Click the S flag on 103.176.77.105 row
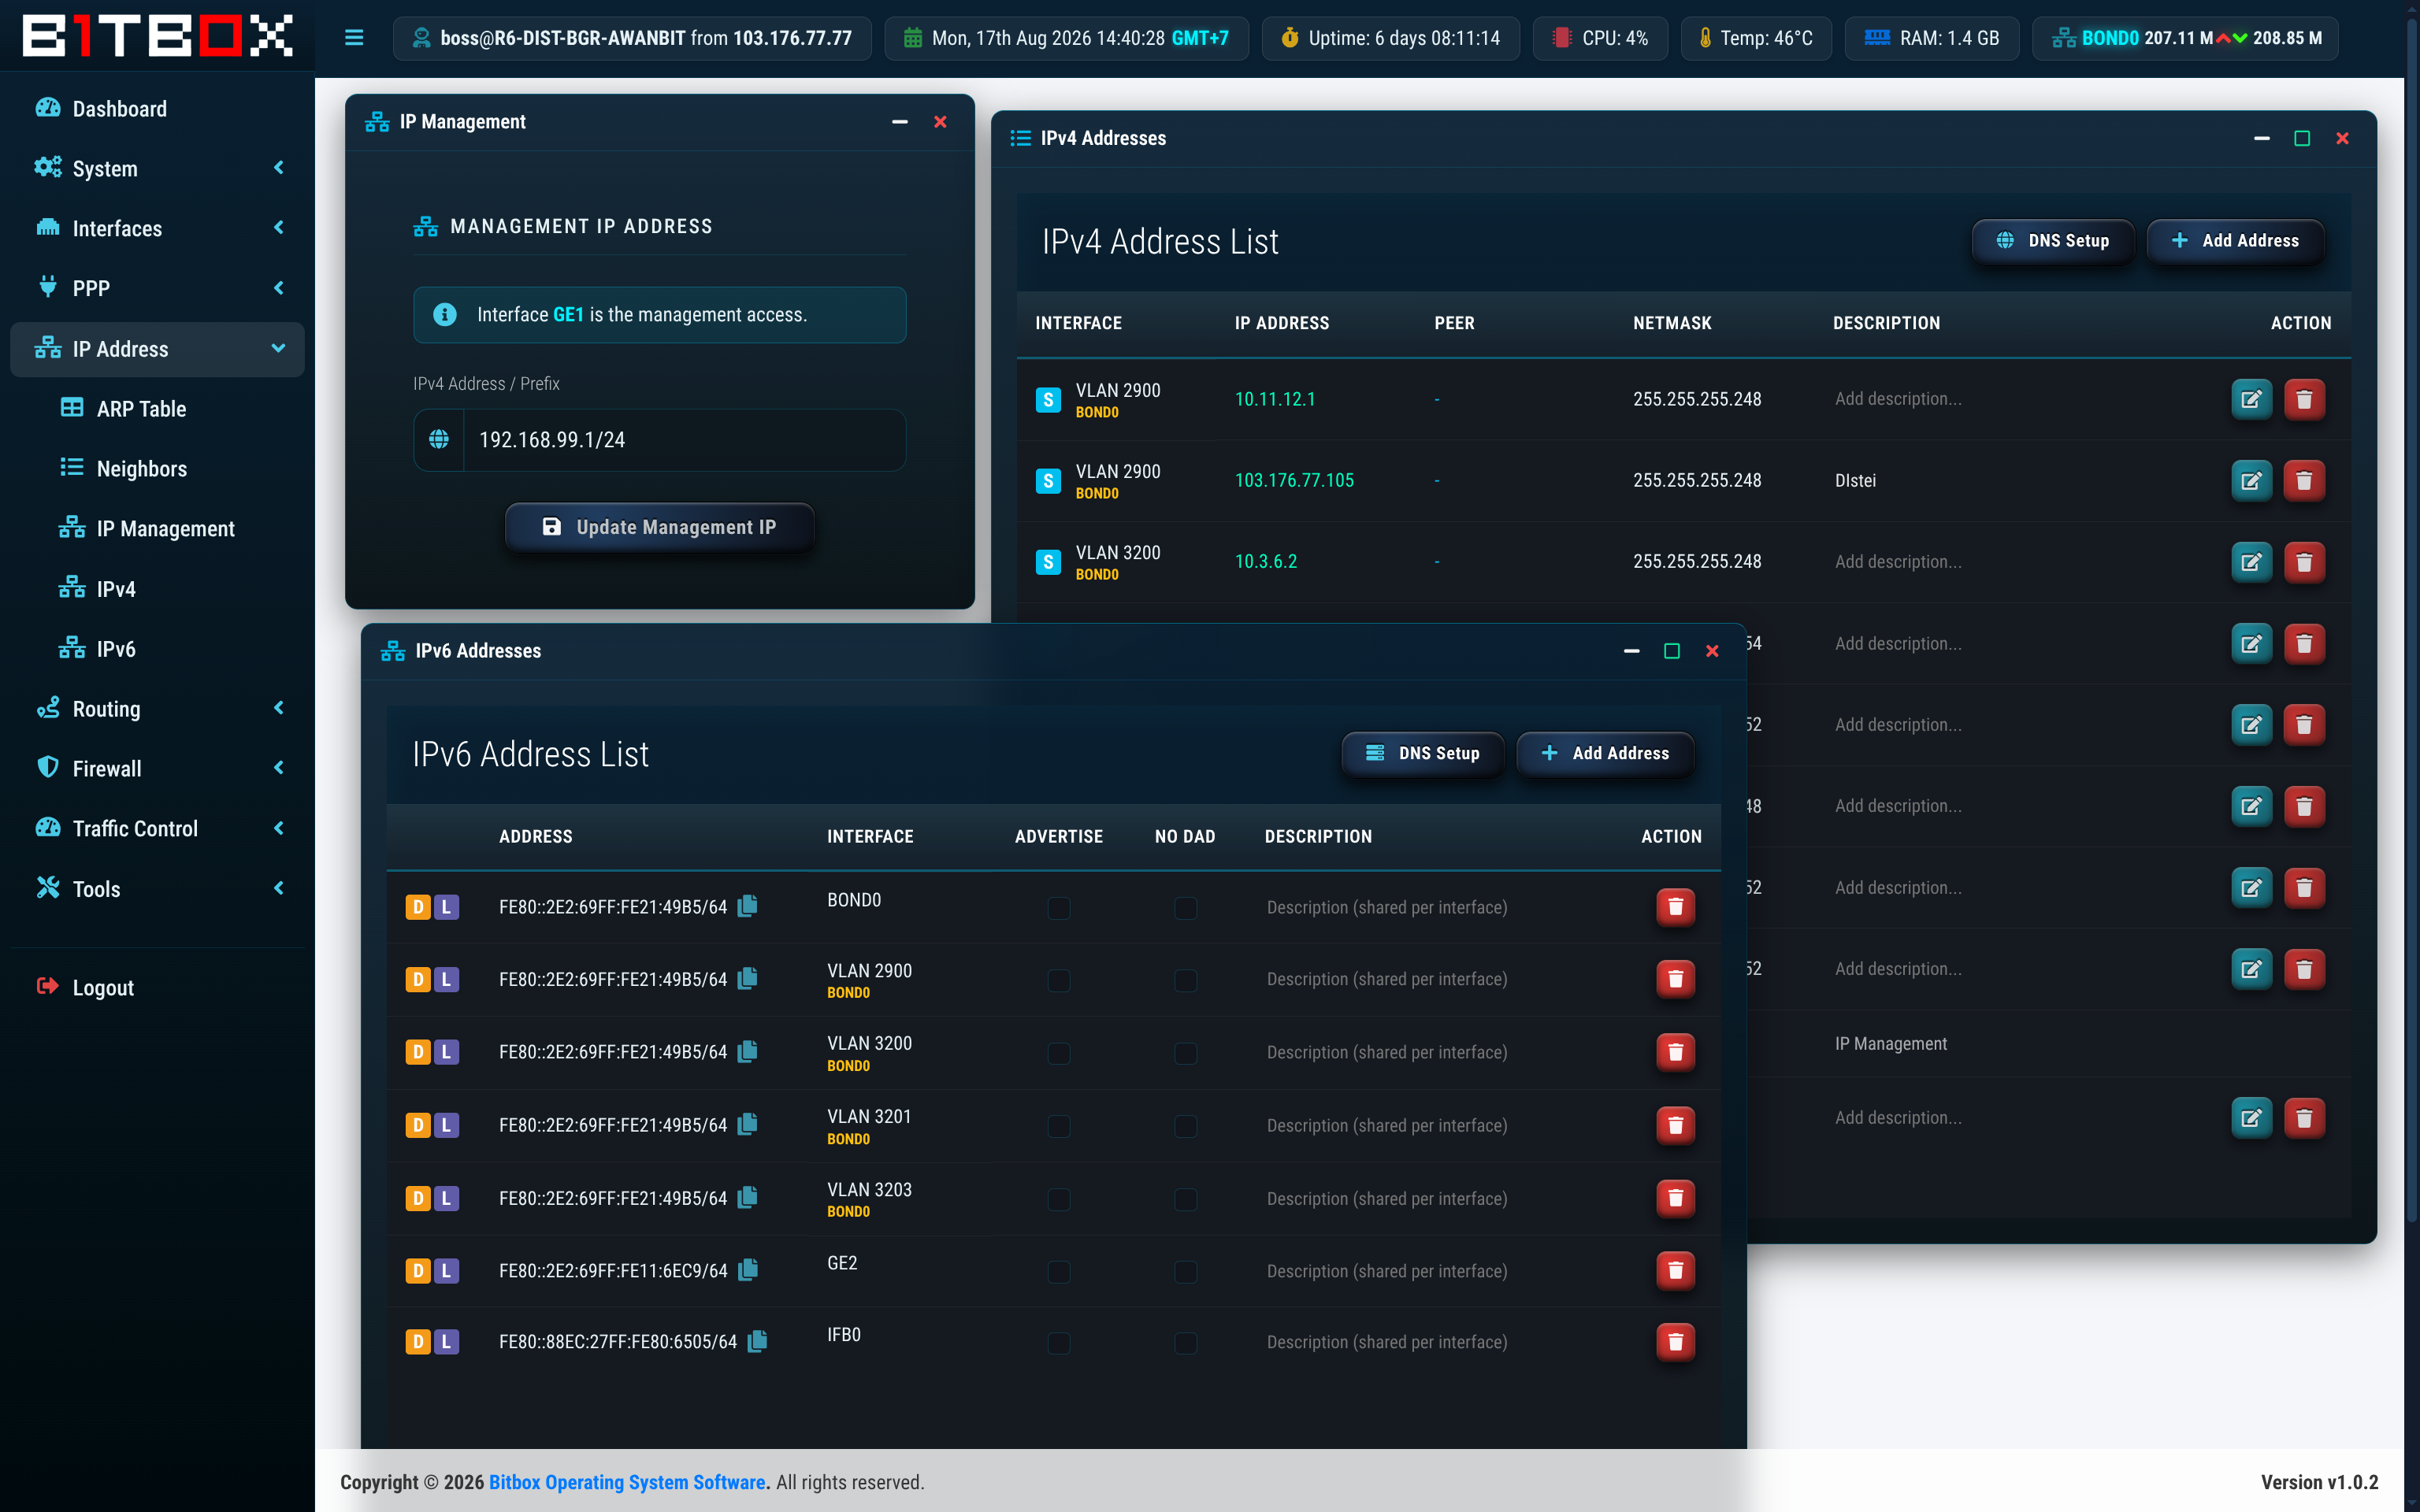 click(1048, 481)
